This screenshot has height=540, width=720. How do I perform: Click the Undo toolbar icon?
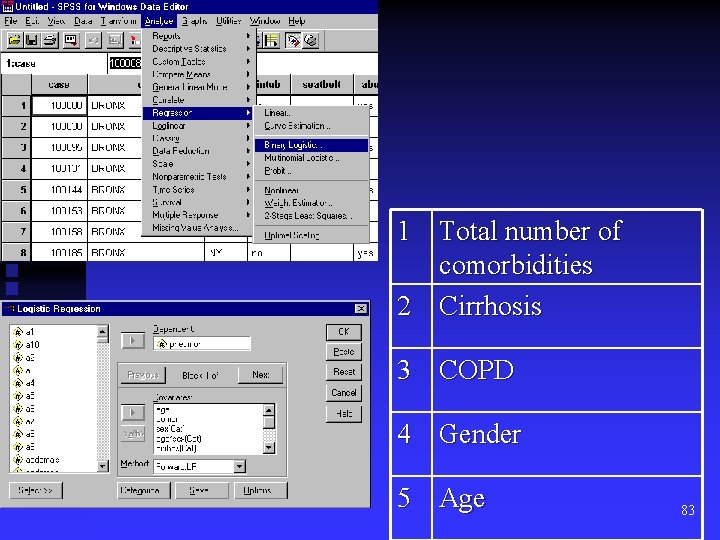[x=93, y=40]
